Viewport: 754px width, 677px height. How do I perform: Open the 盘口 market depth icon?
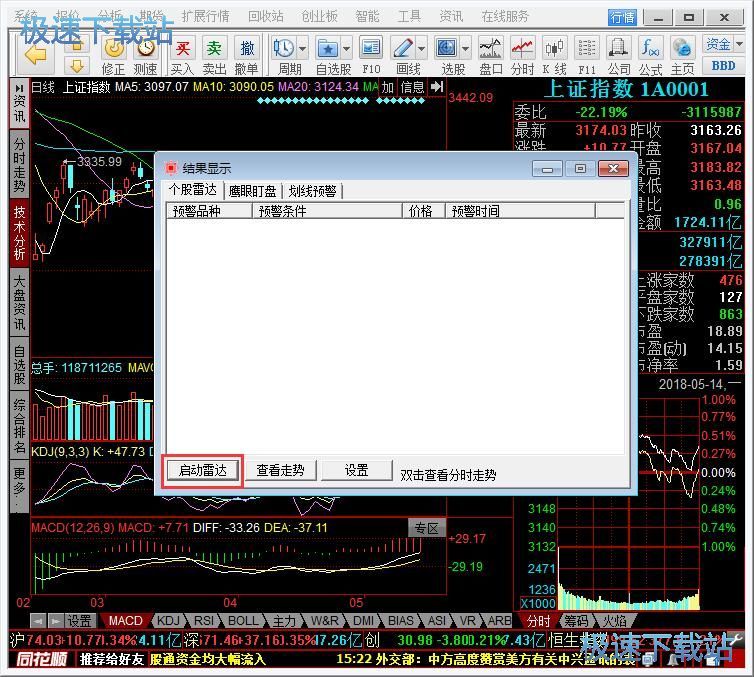pyautogui.click(x=490, y=53)
